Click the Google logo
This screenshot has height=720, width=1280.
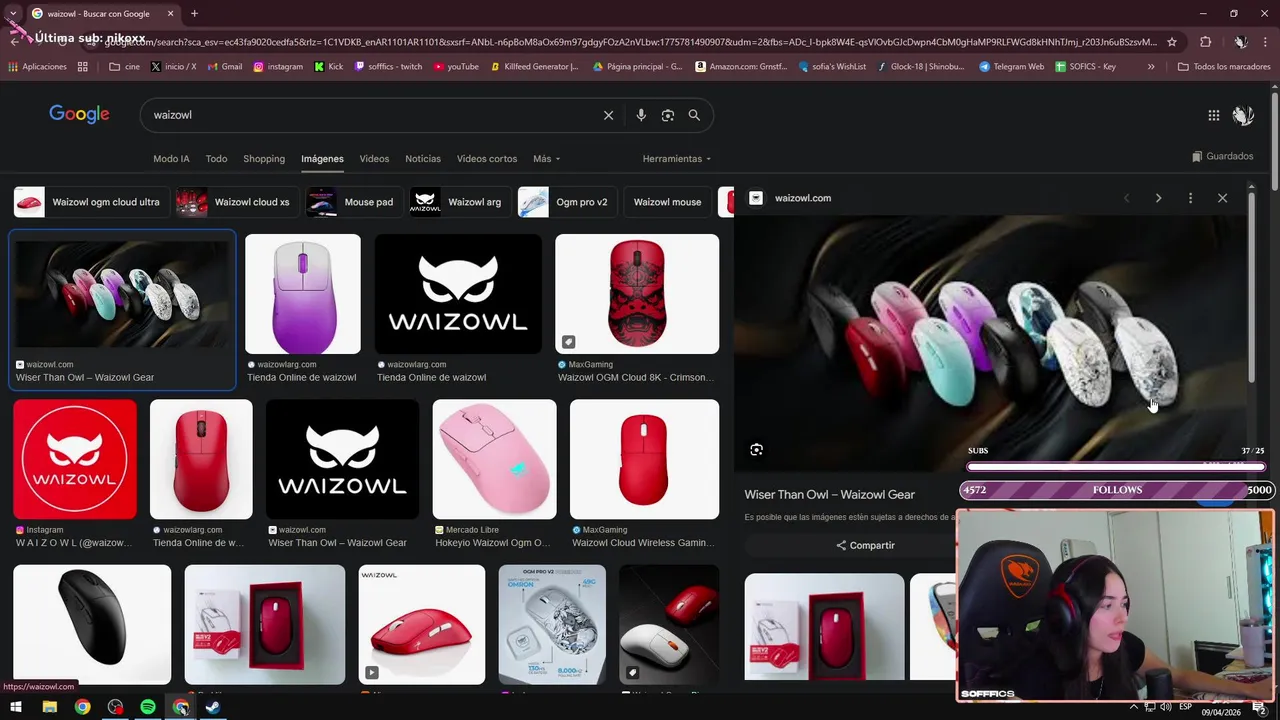pos(79,114)
